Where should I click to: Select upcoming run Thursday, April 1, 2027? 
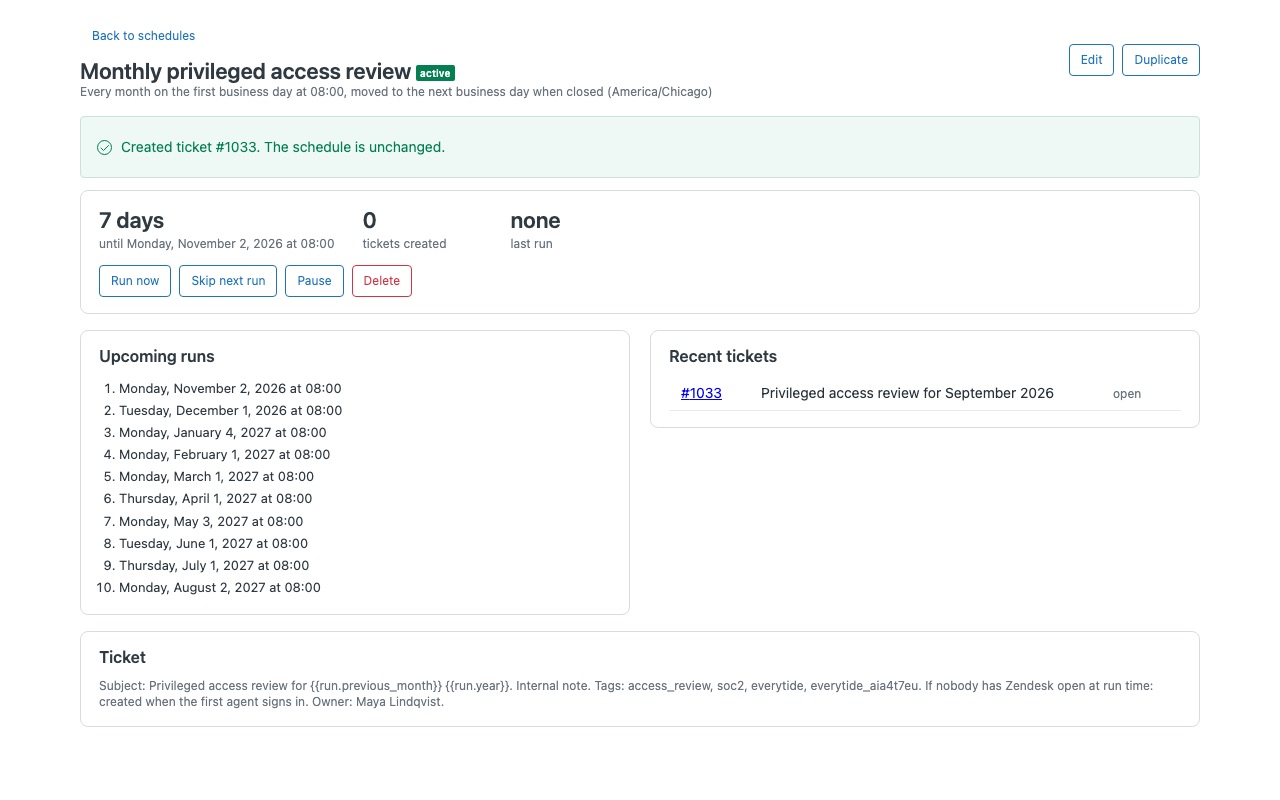click(216, 498)
